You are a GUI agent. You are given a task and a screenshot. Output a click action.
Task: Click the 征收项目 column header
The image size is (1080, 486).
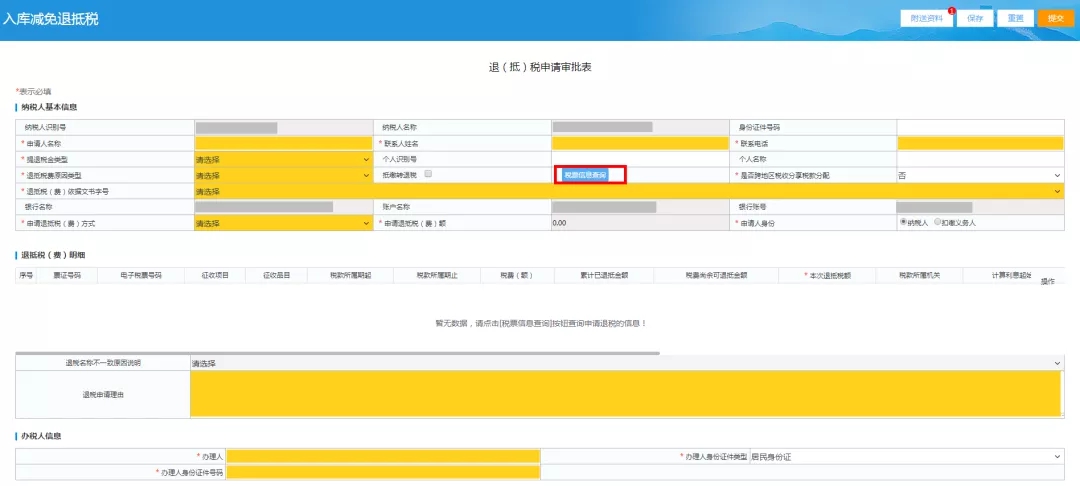point(215,275)
